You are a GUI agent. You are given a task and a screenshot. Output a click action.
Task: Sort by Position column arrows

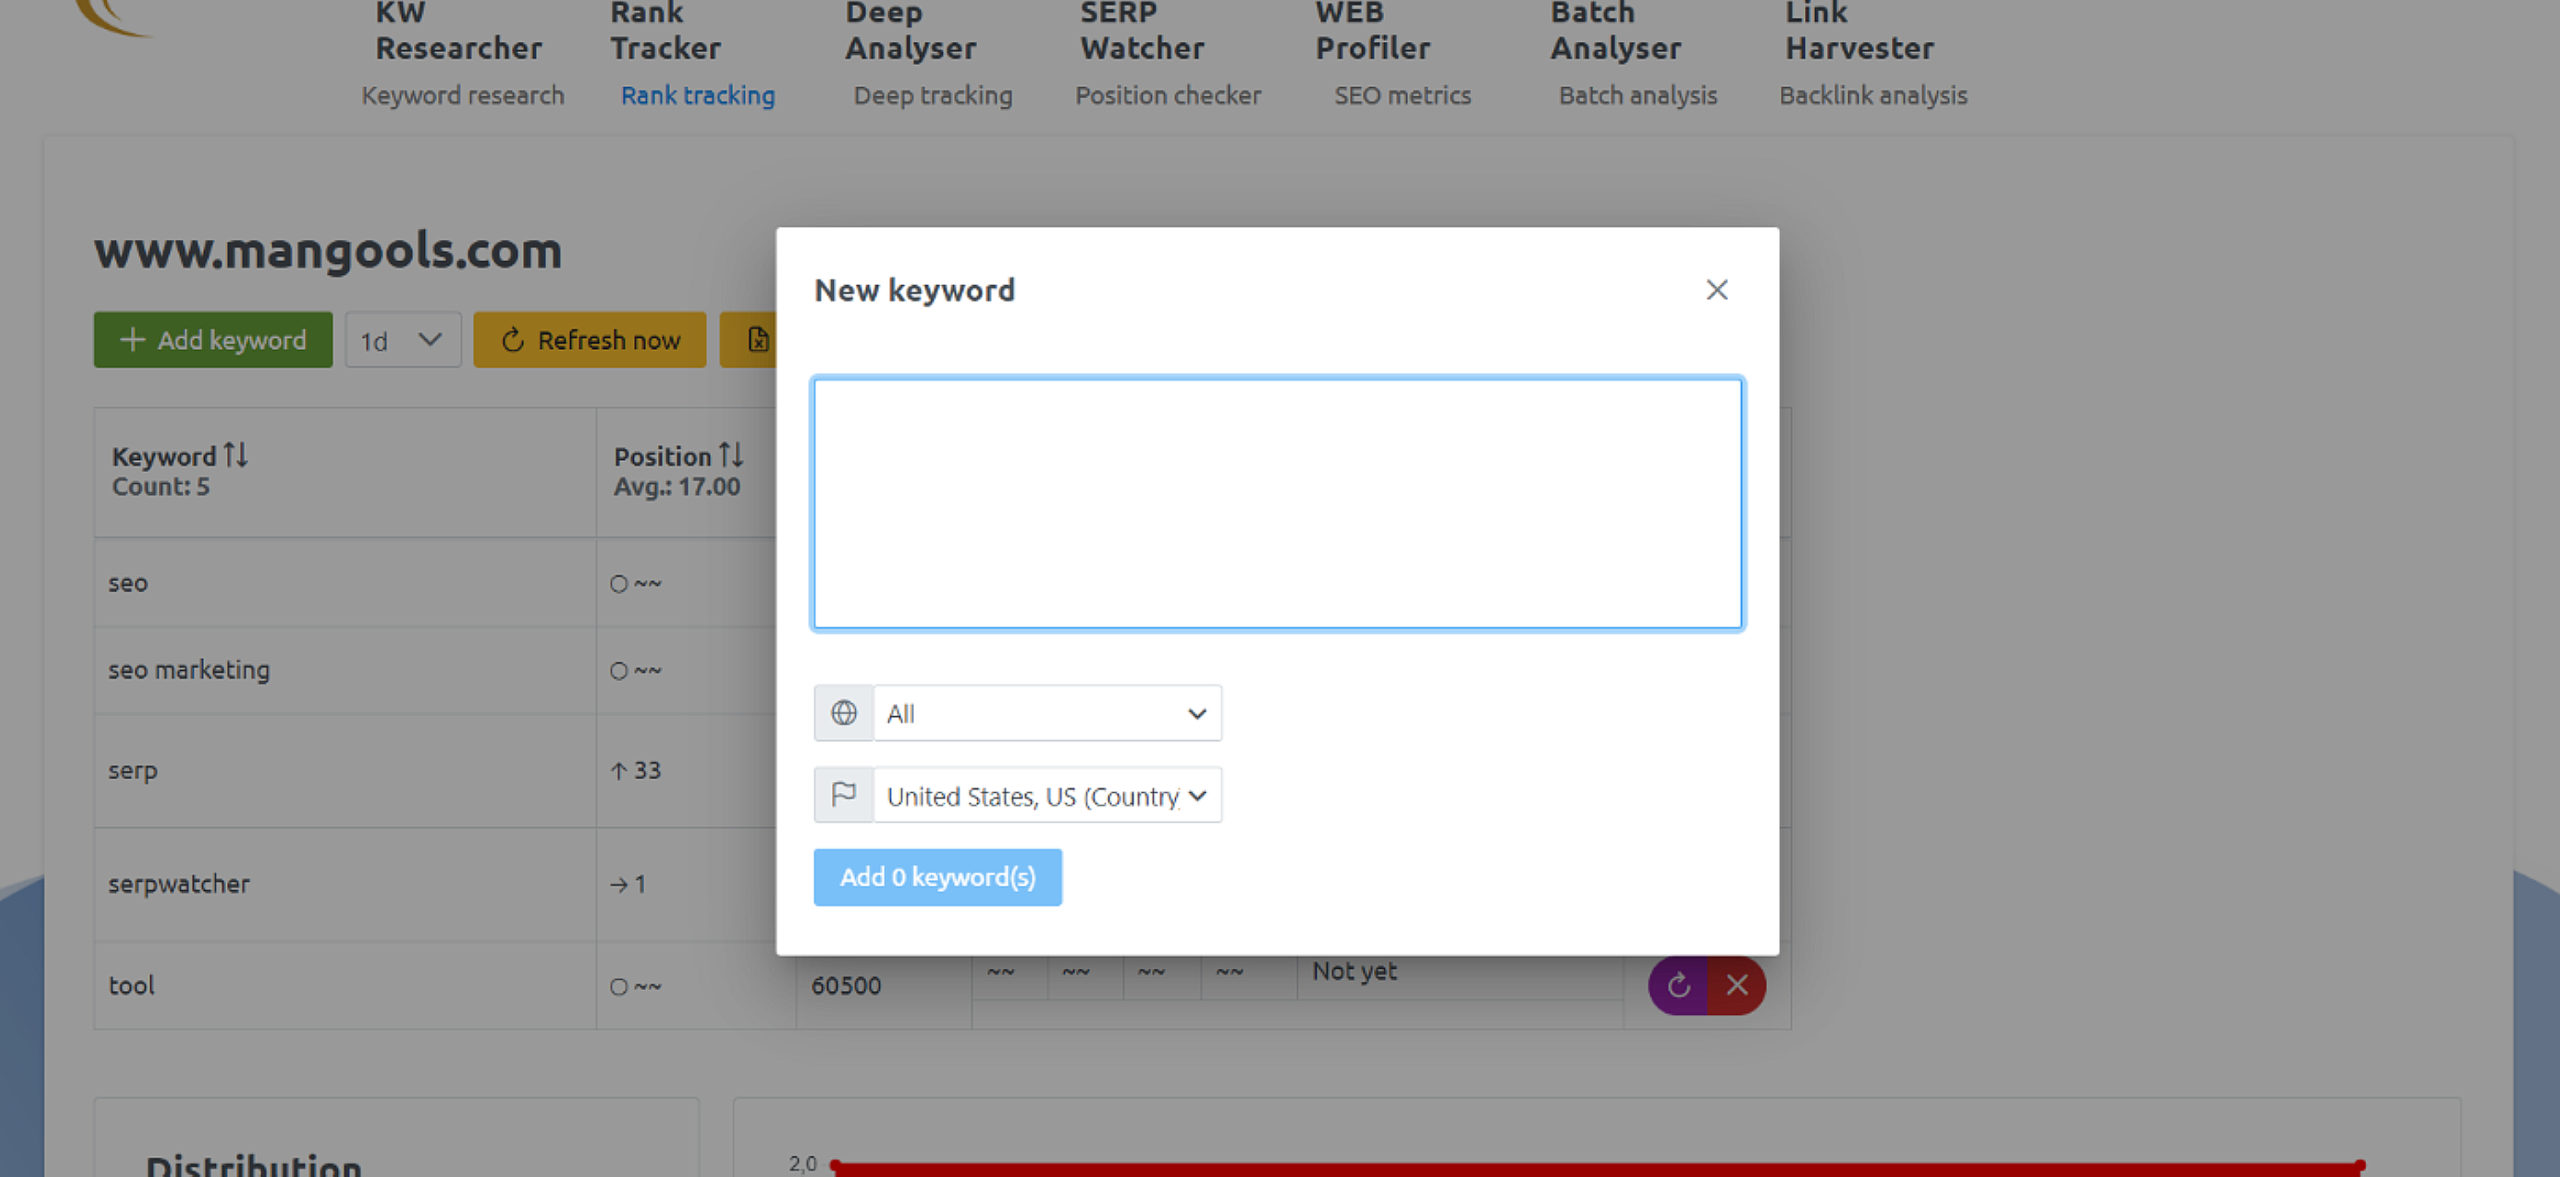pyautogui.click(x=731, y=456)
